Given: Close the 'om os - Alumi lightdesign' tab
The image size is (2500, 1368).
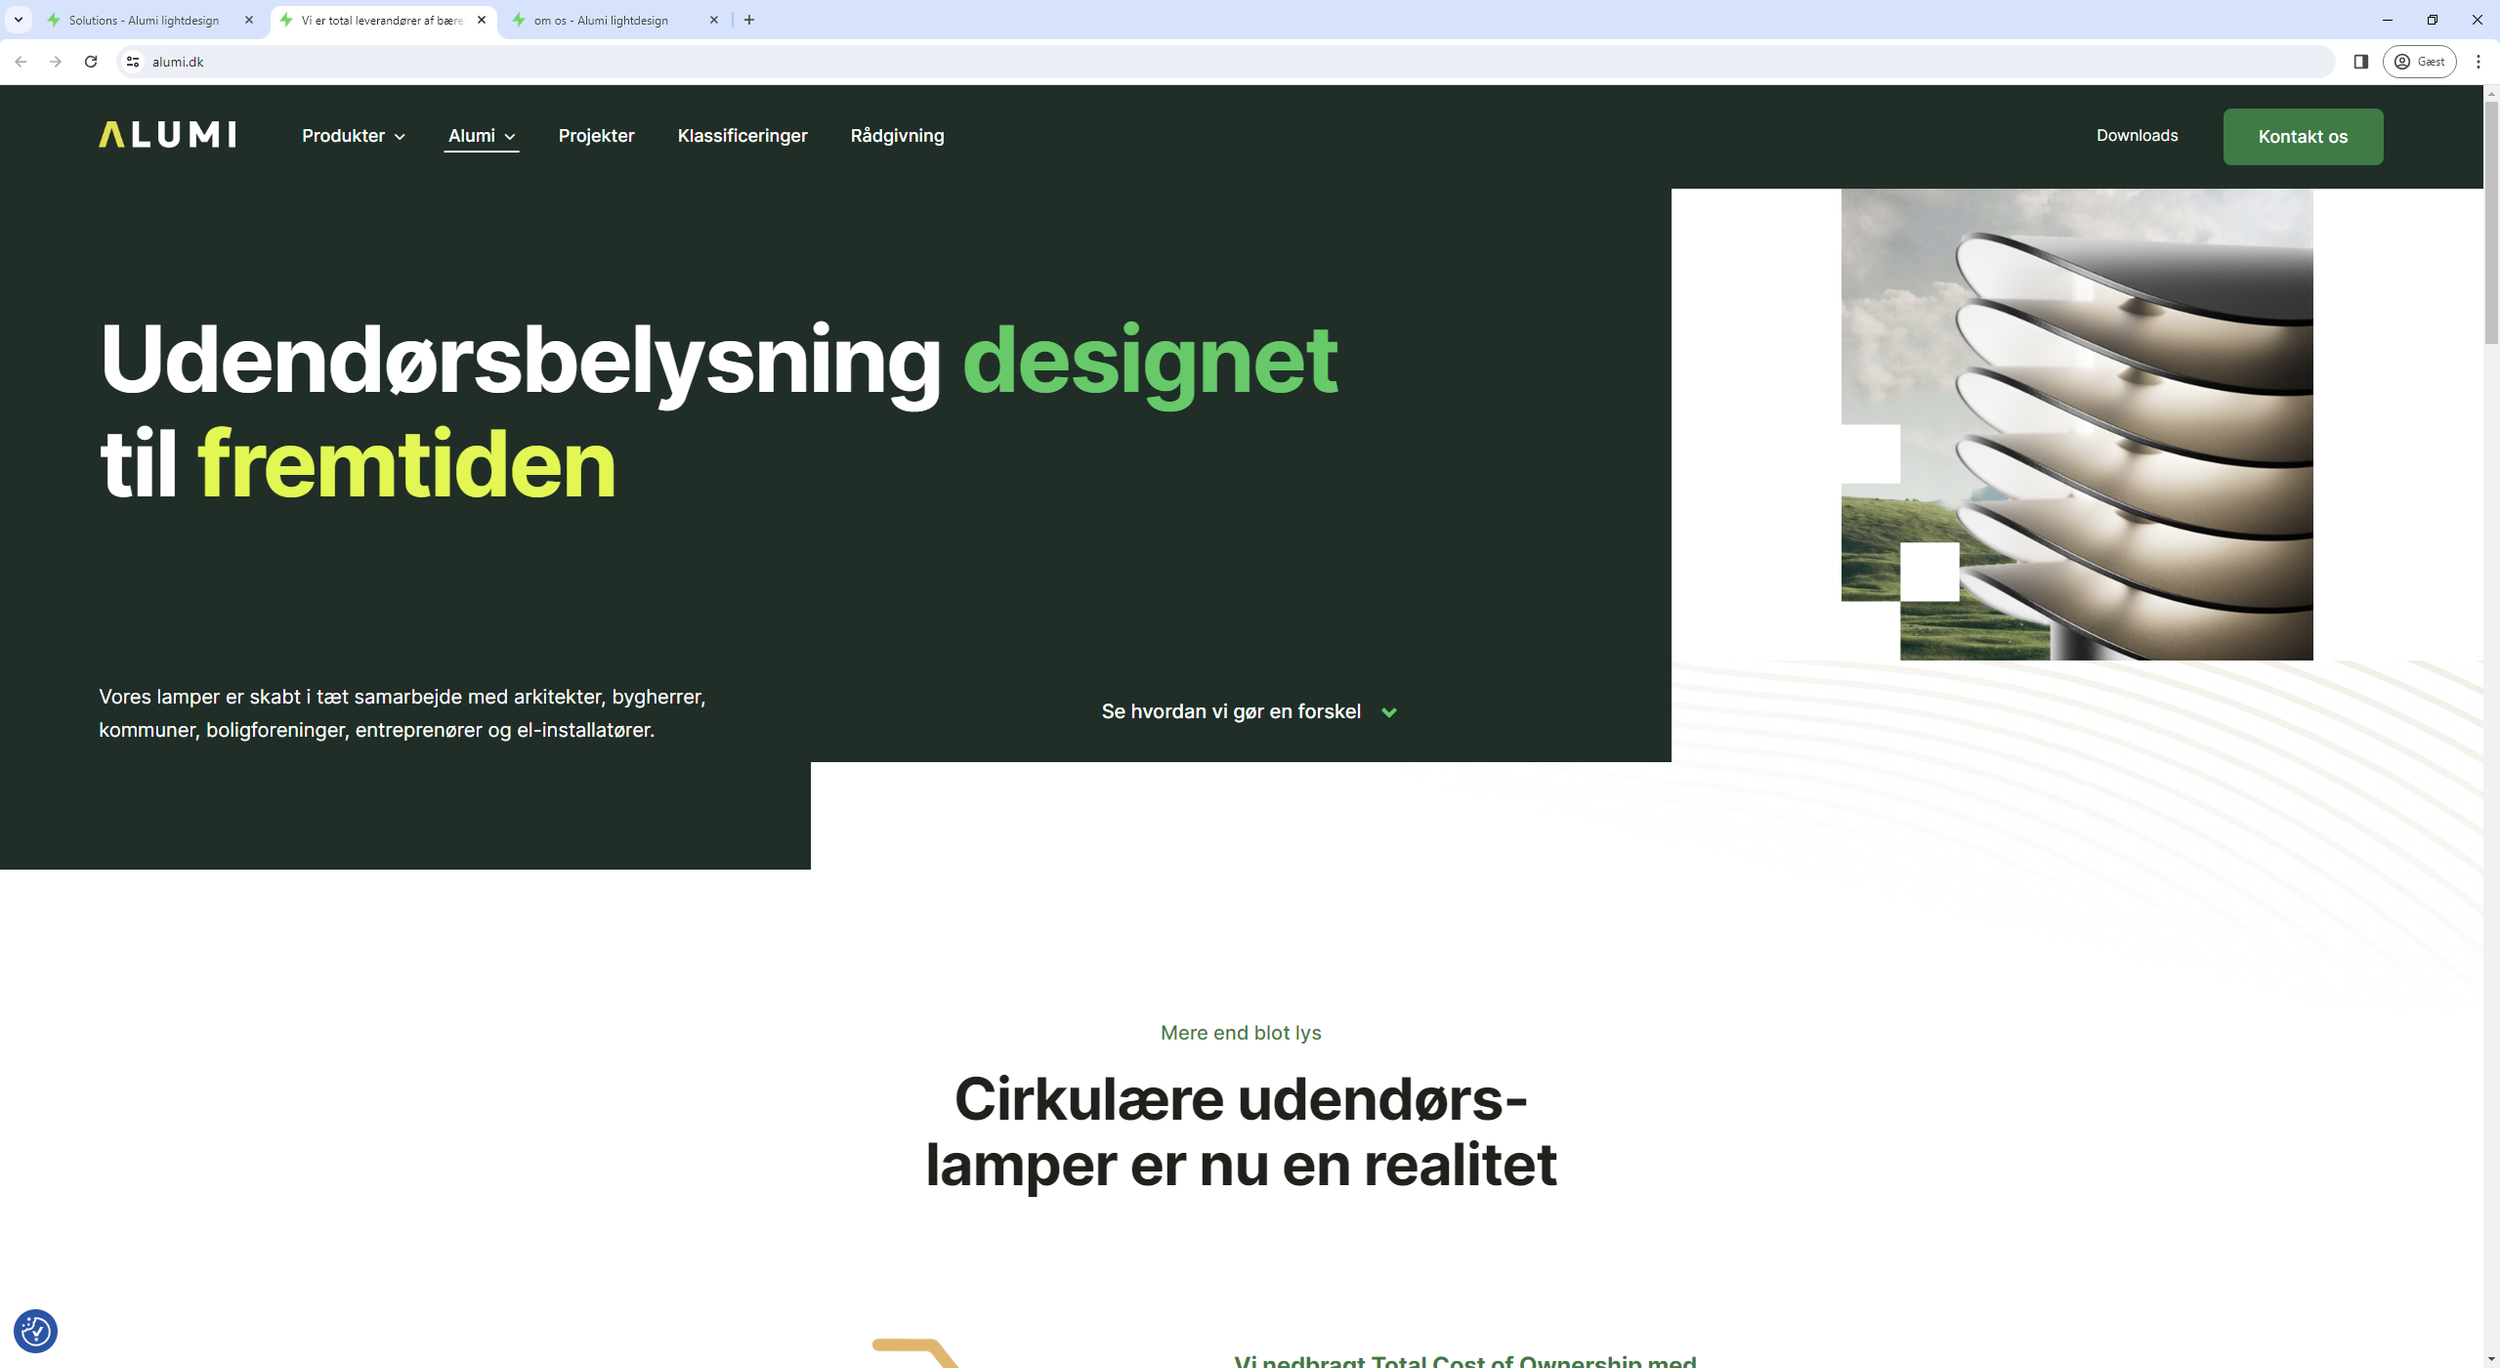Looking at the screenshot, I should click(714, 20).
